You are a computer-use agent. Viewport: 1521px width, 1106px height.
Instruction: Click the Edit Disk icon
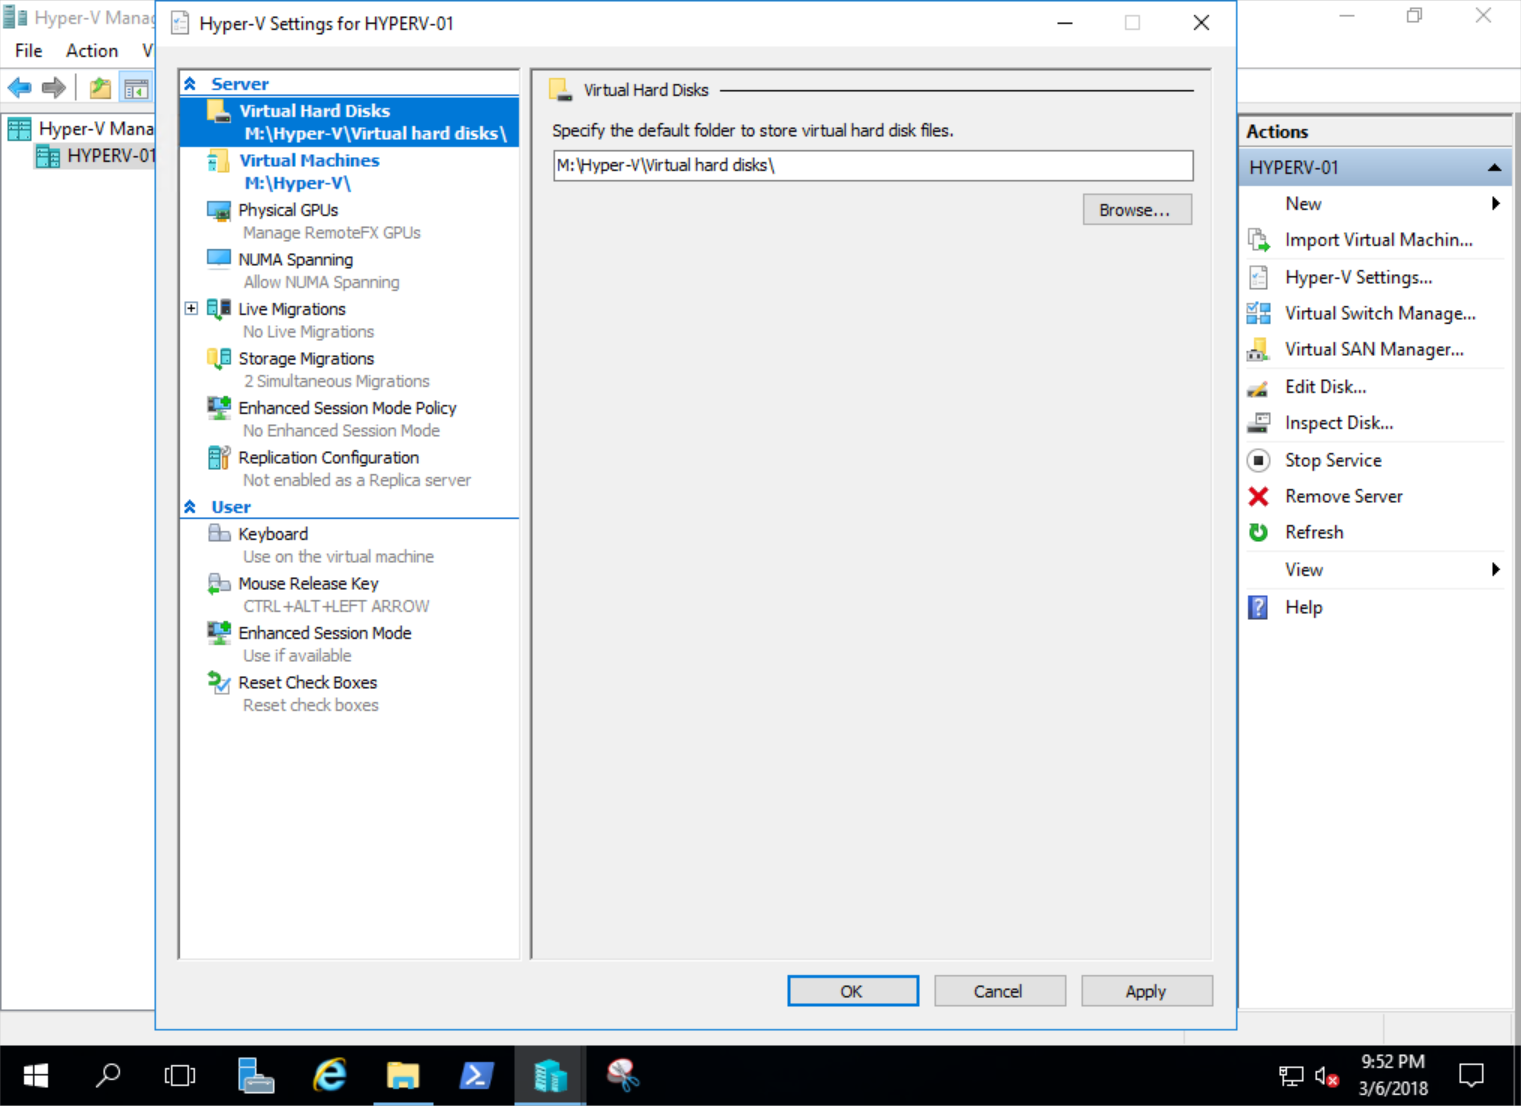pyautogui.click(x=1259, y=387)
